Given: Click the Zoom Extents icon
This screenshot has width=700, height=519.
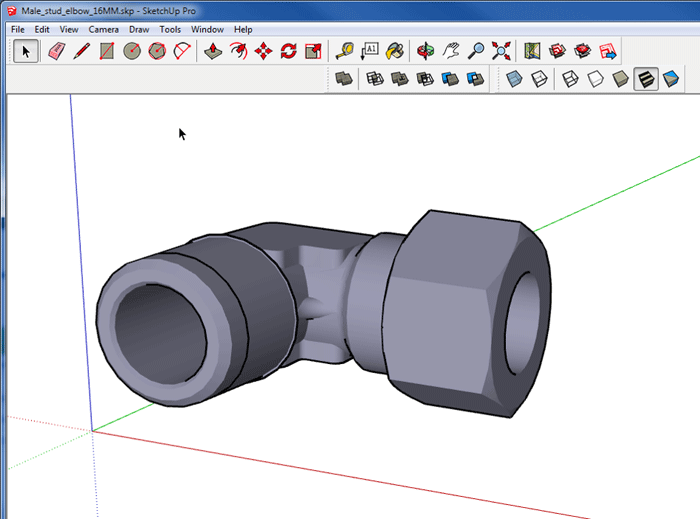Looking at the screenshot, I should tap(501, 50).
